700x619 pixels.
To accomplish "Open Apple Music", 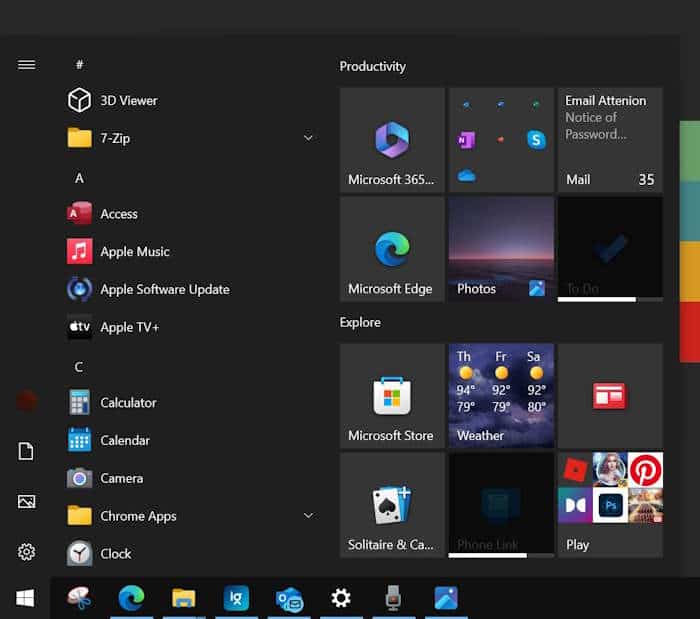I will pos(192,251).
